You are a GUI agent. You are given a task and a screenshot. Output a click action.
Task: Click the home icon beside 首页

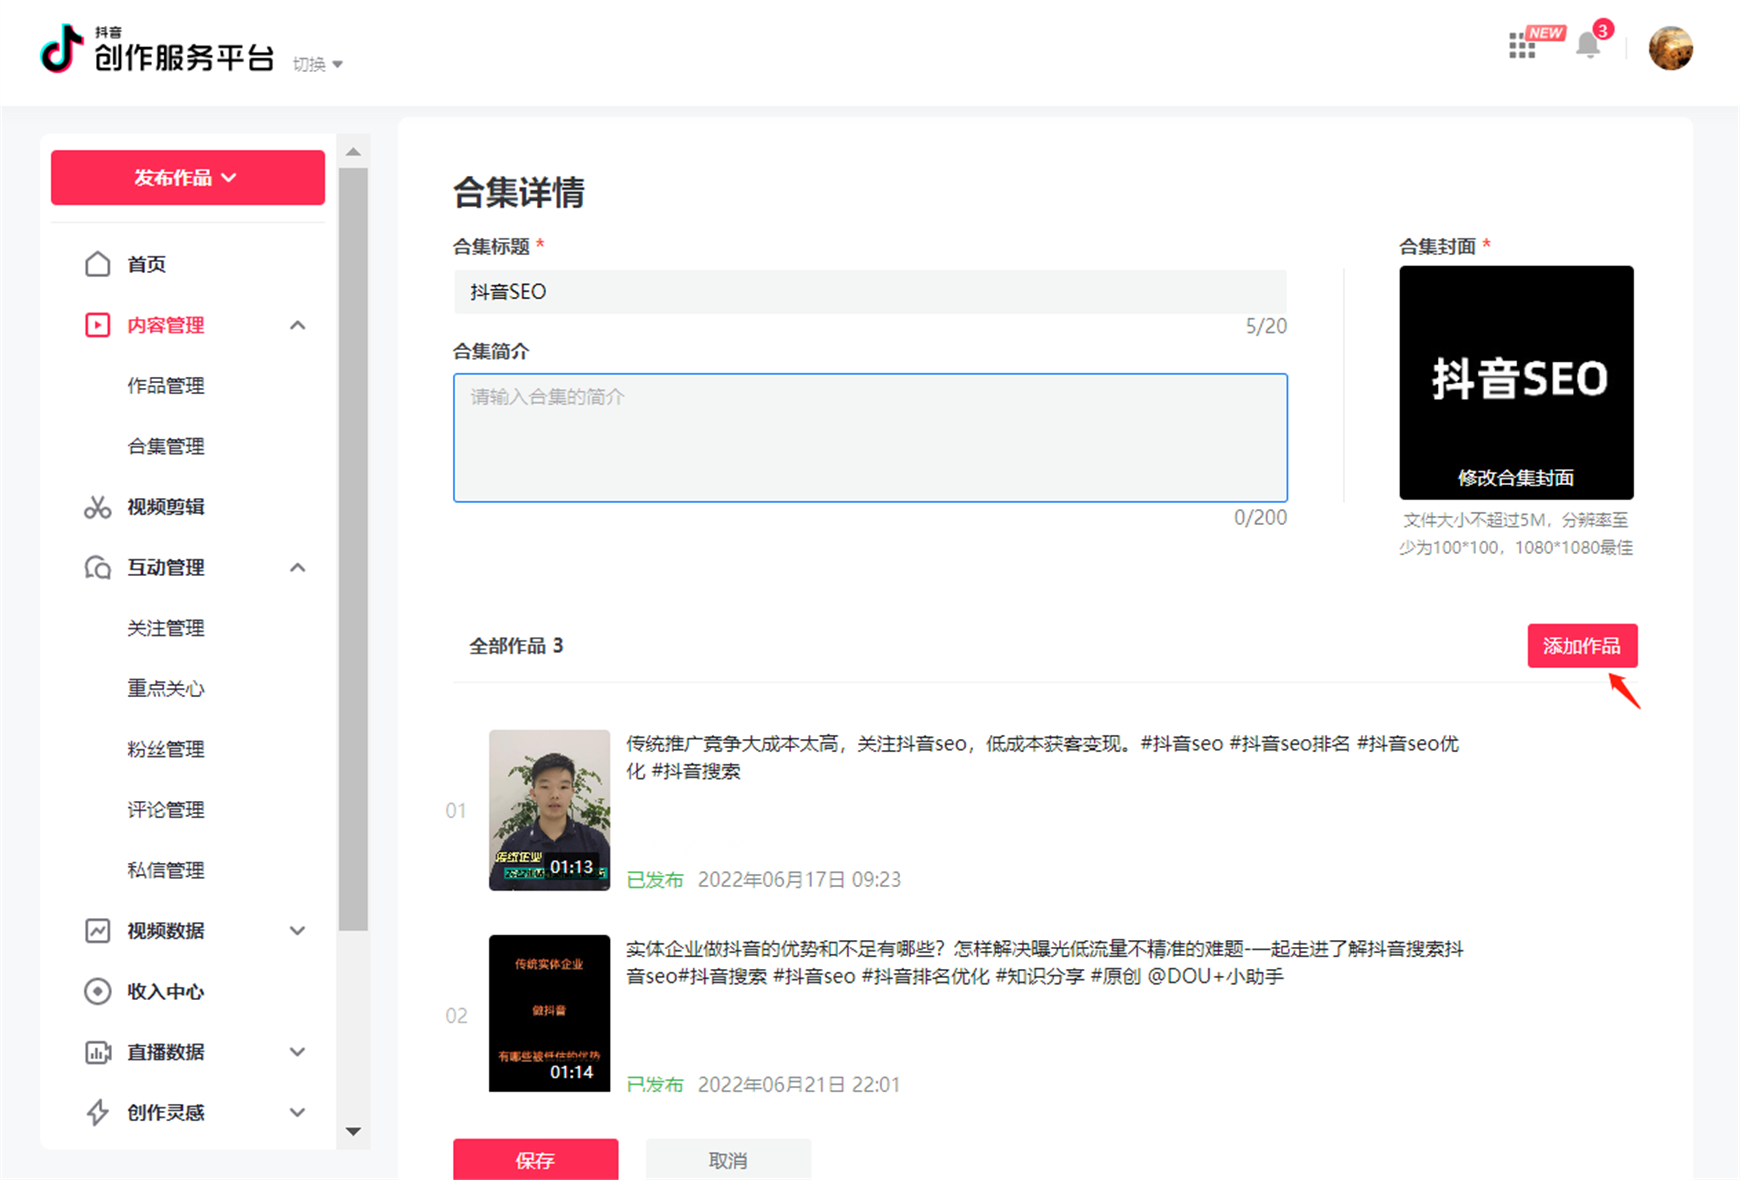click(x=98, y=264)
